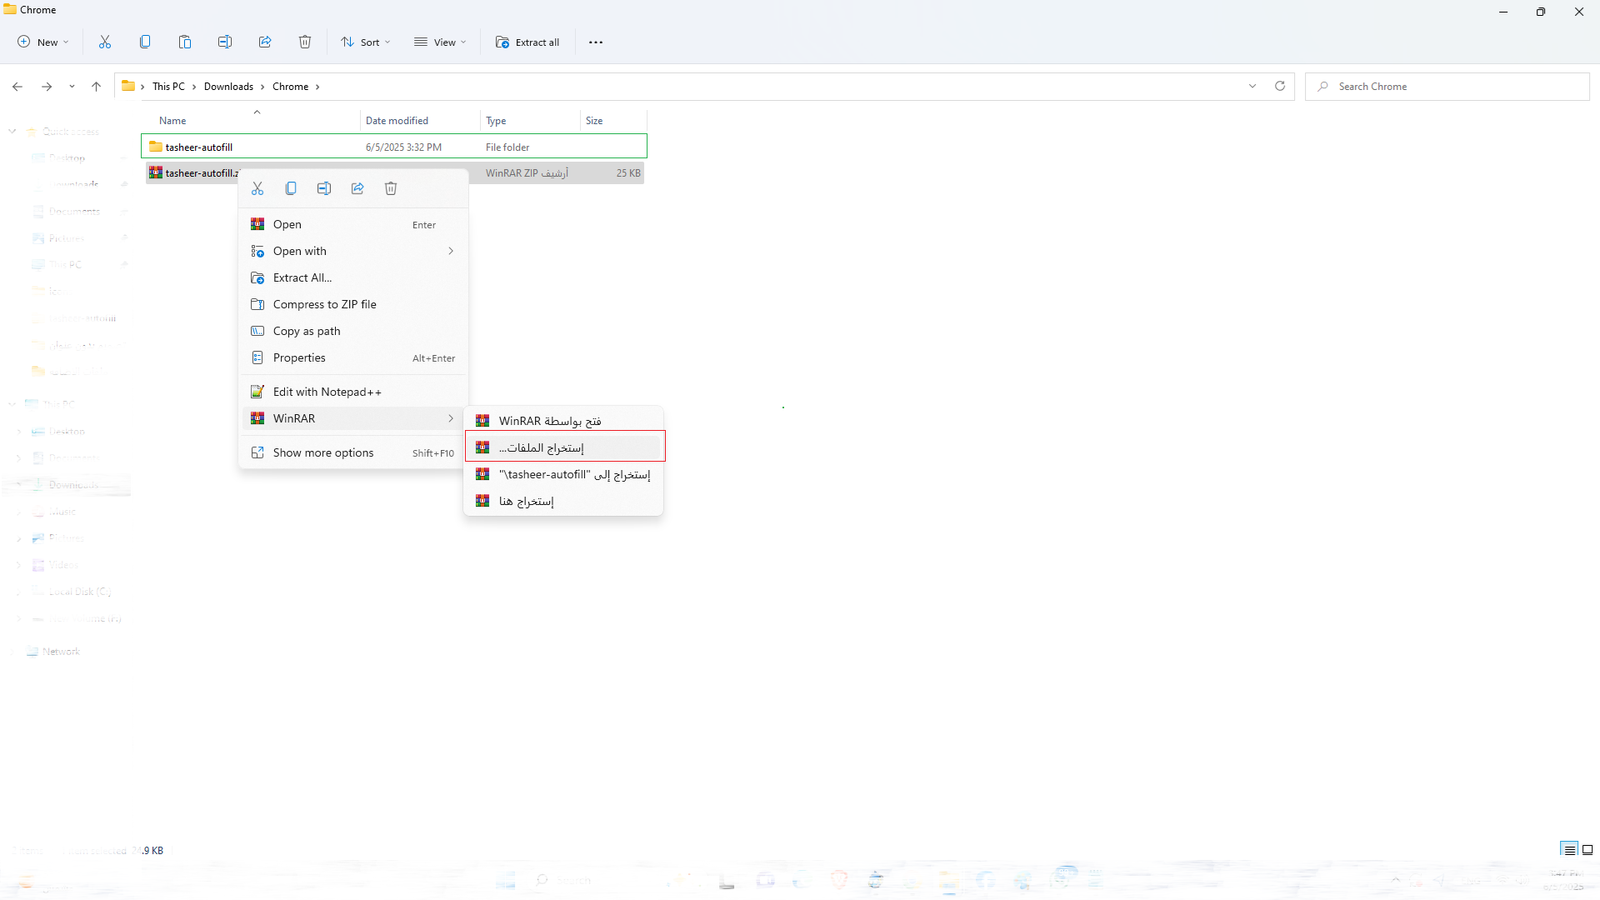Expand the New item dropdown

43,42
